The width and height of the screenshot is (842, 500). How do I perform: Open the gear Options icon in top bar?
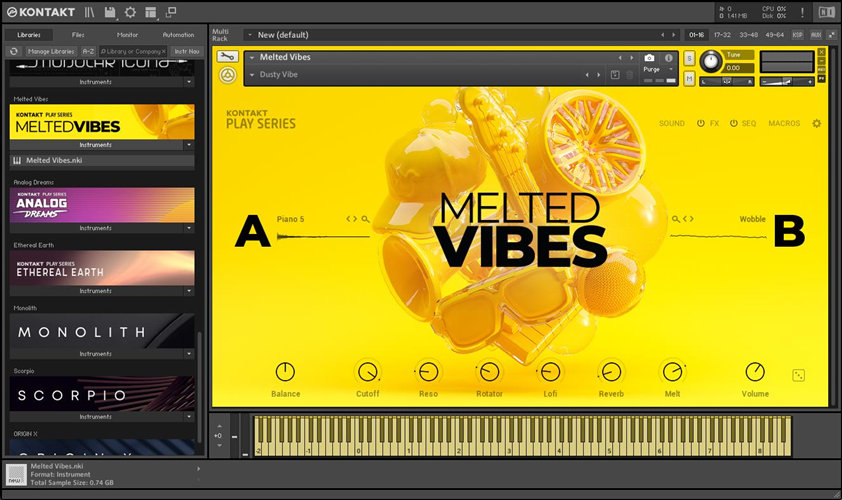[130, 12]
